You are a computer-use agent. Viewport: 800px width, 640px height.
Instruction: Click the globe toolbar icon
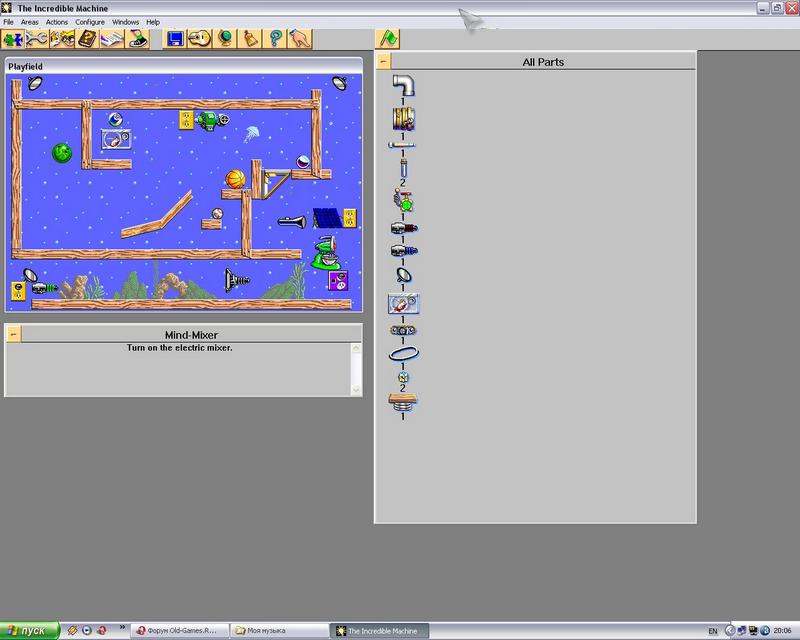tap(225, 39)
